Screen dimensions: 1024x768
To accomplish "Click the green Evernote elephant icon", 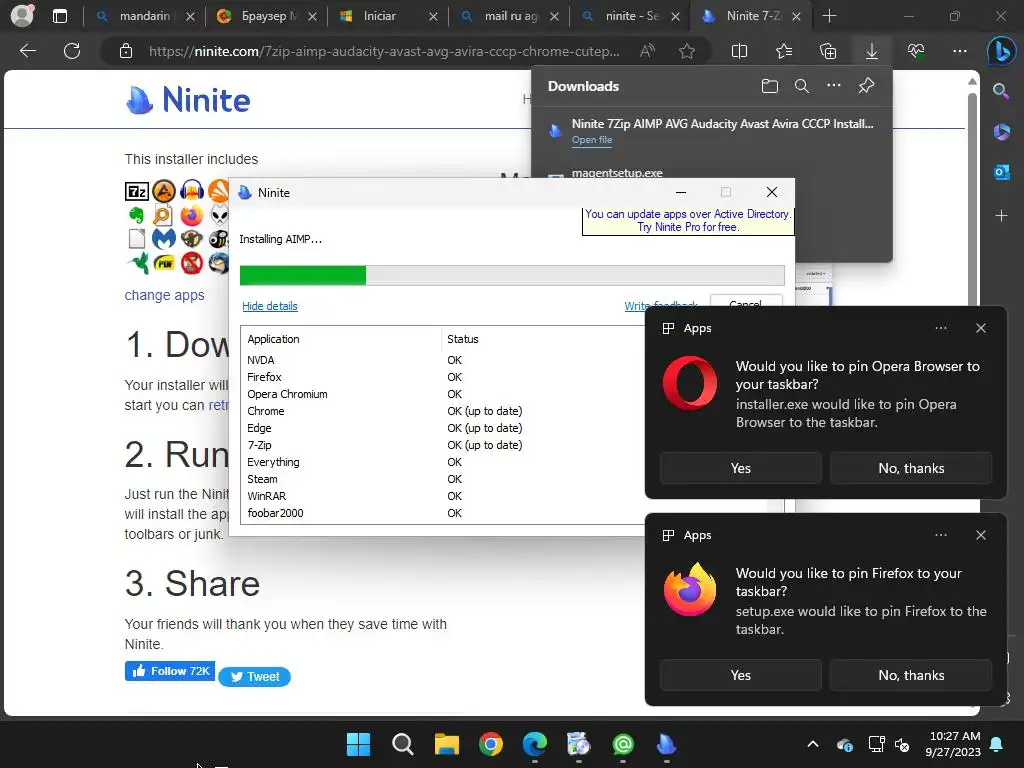I will coord(136,215).
